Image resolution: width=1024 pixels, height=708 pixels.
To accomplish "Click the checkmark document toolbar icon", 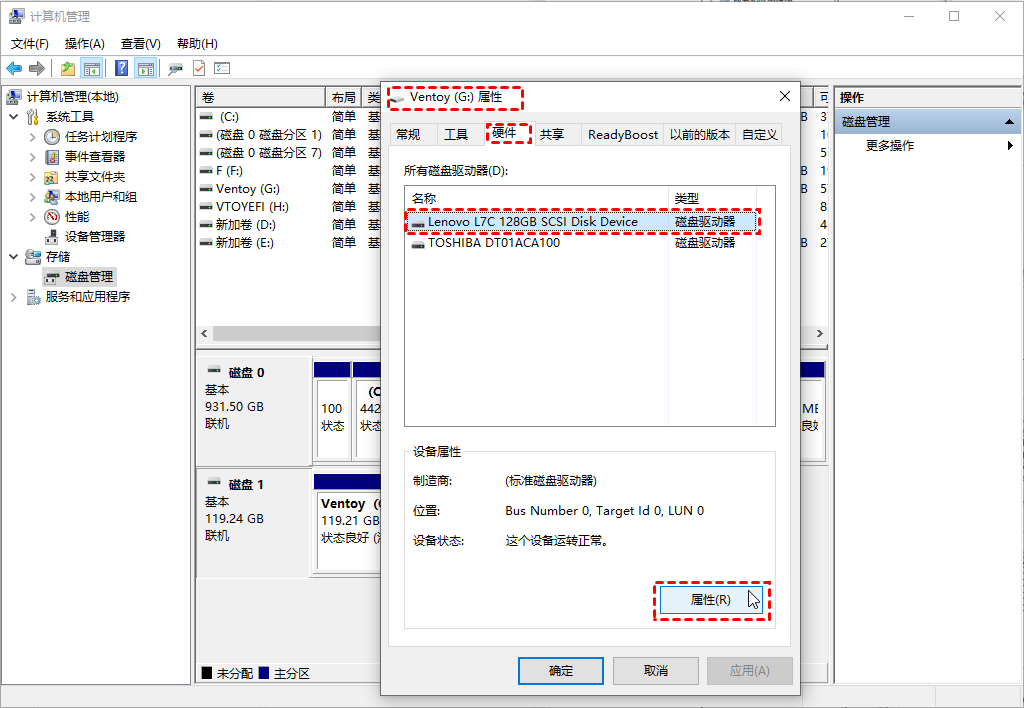I will click(x=199, y=68).
